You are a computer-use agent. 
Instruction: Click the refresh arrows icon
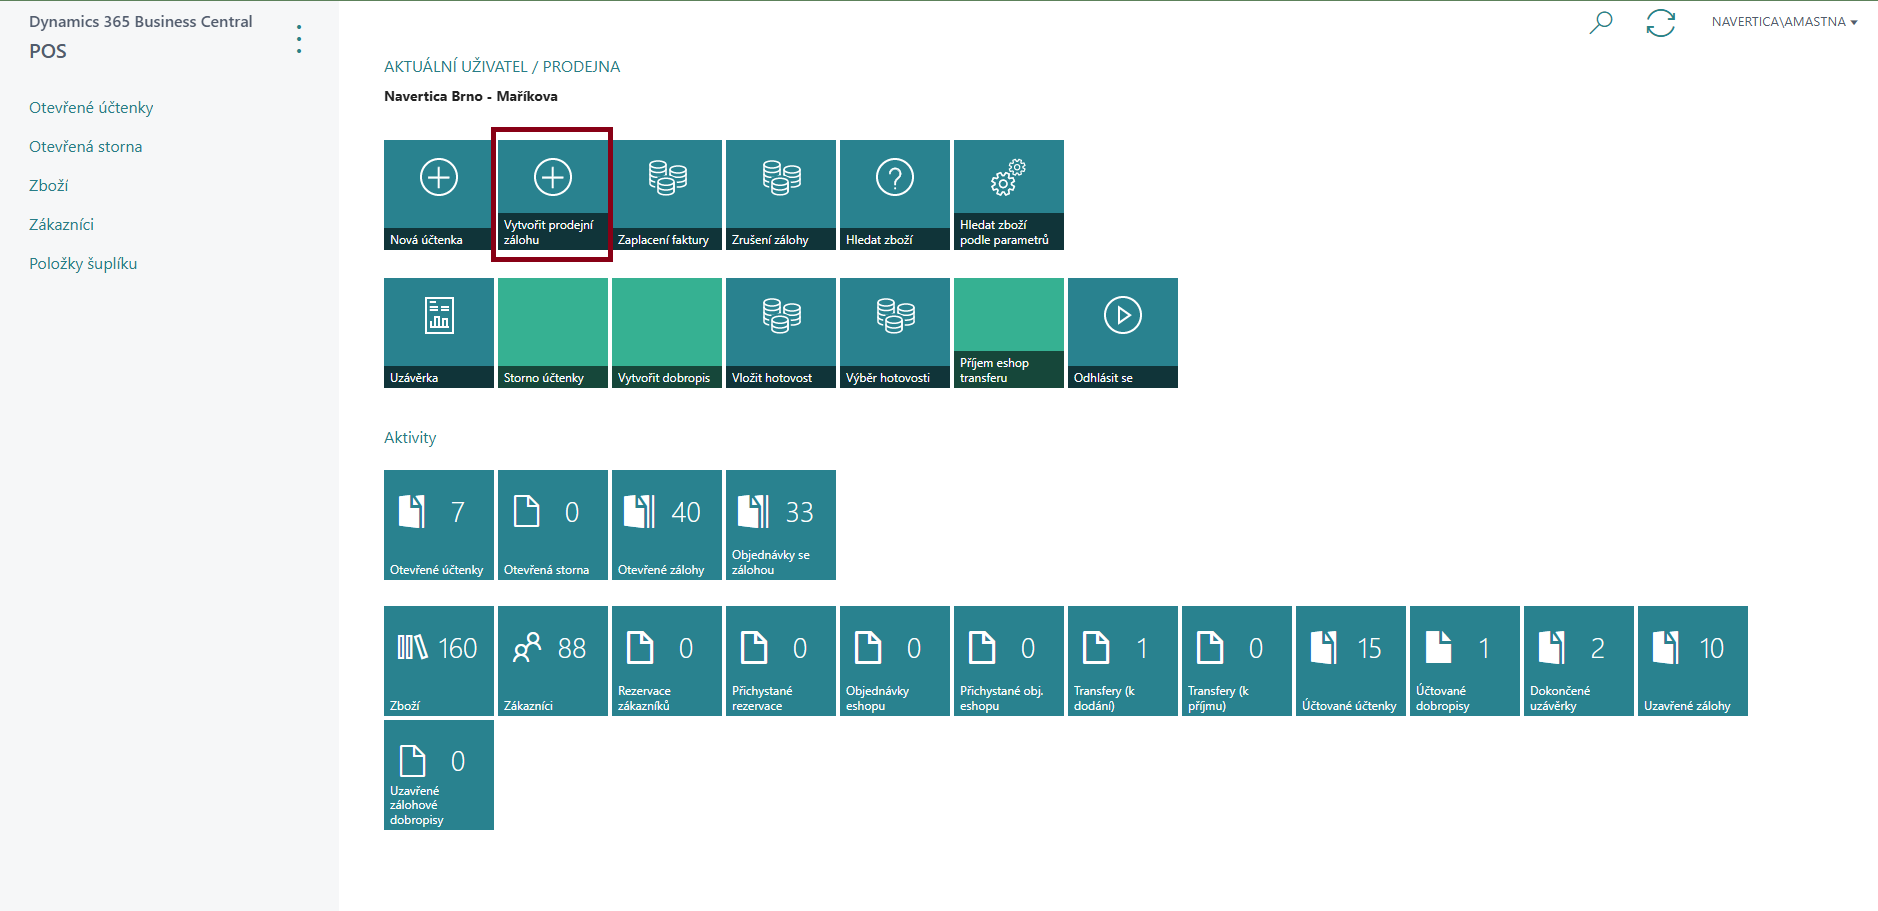pos(1660,22)
